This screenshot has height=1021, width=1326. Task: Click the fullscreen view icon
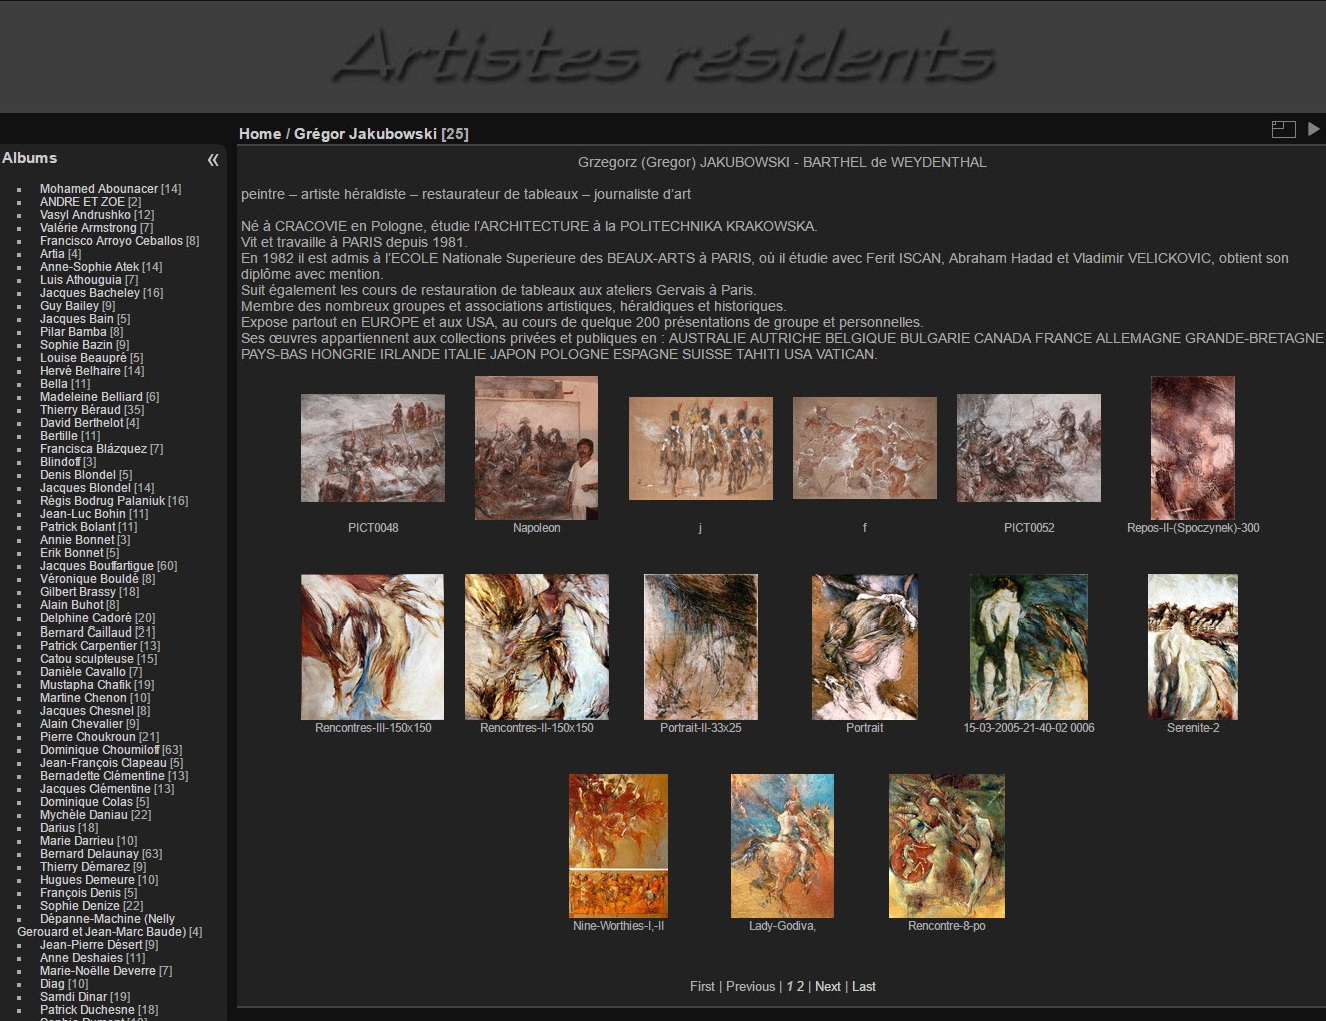tap(1283, 129)
